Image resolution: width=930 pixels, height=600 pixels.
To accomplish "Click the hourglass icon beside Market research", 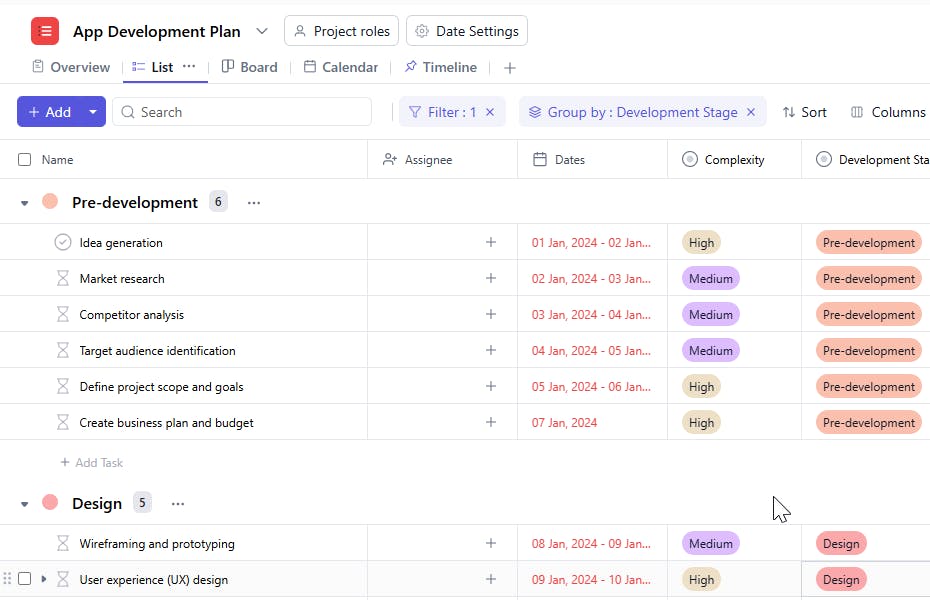I will click(63, 278).
